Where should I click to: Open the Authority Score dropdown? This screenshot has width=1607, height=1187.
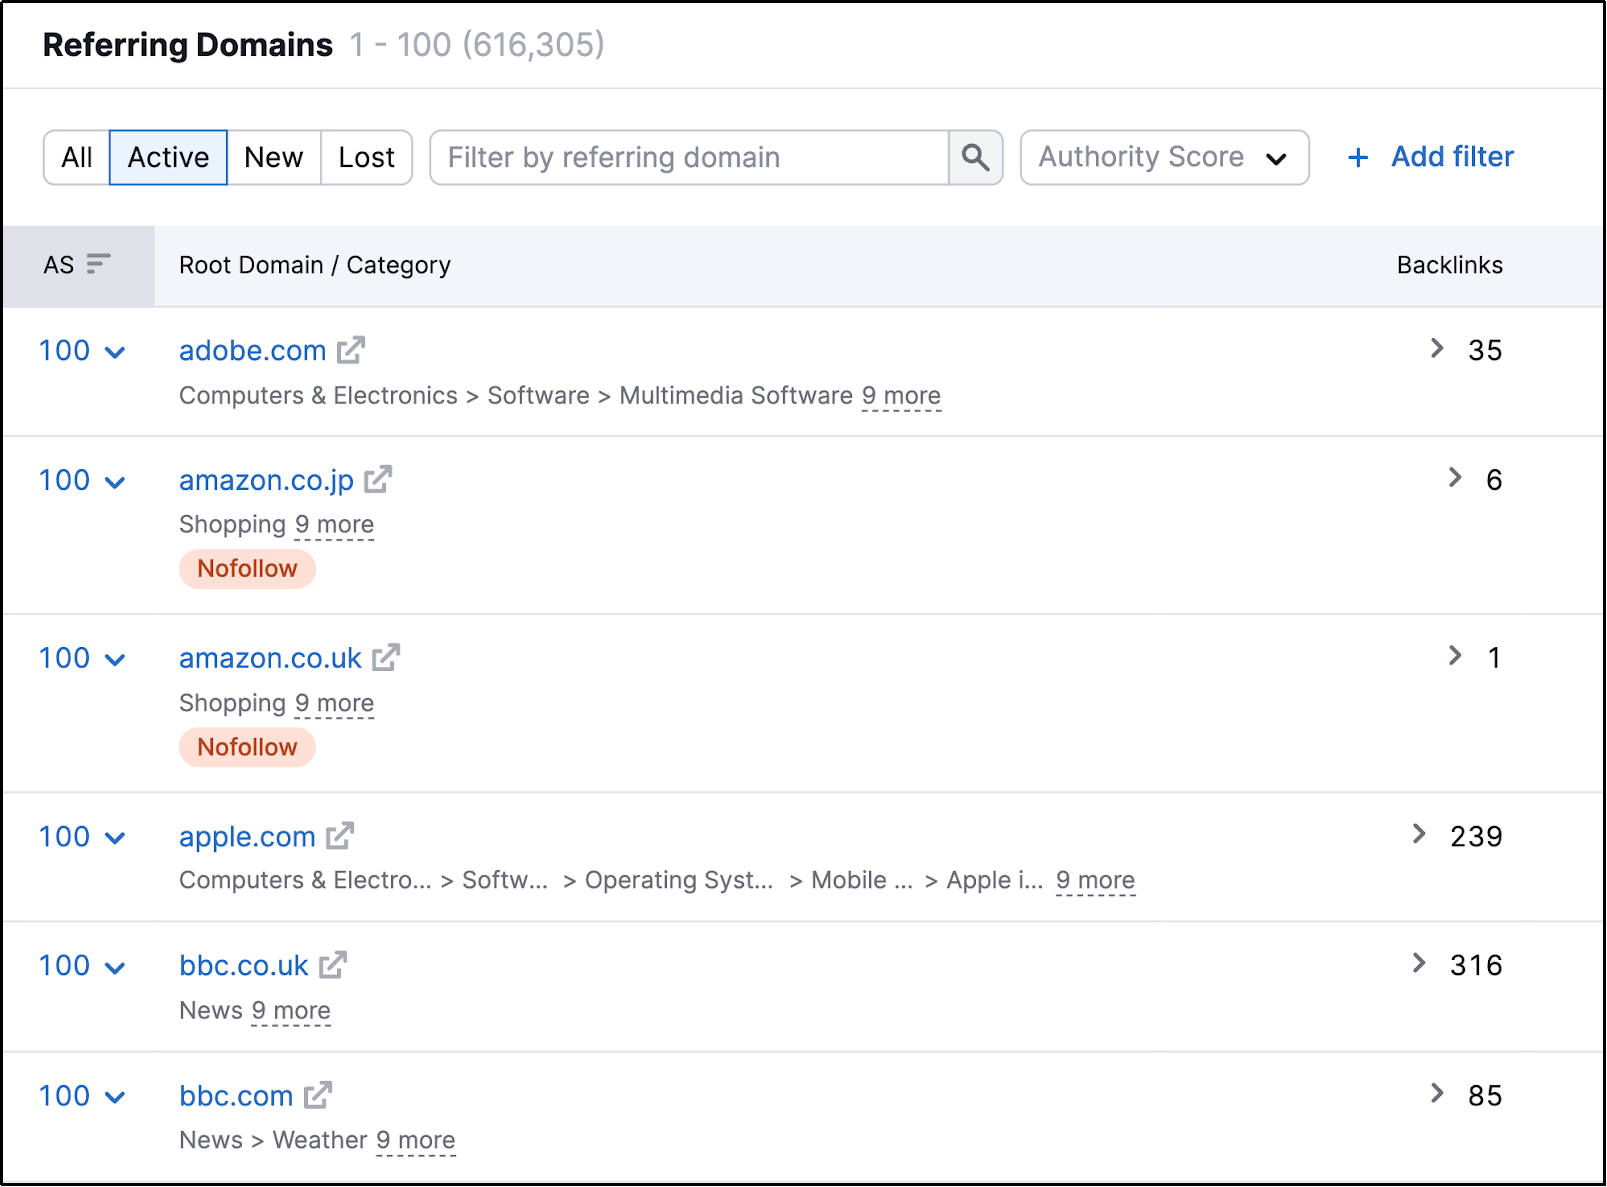[1163, 157]
